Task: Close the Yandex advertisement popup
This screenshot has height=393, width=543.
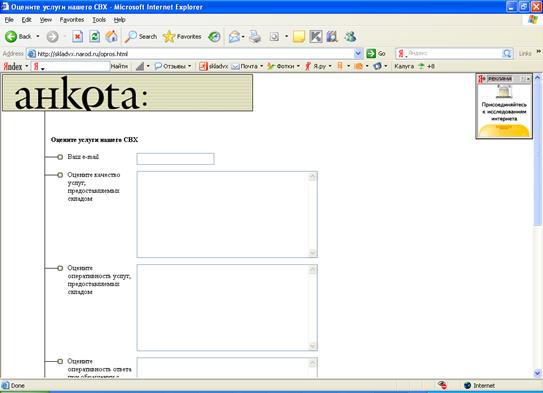Action: [x=528, y=79]
